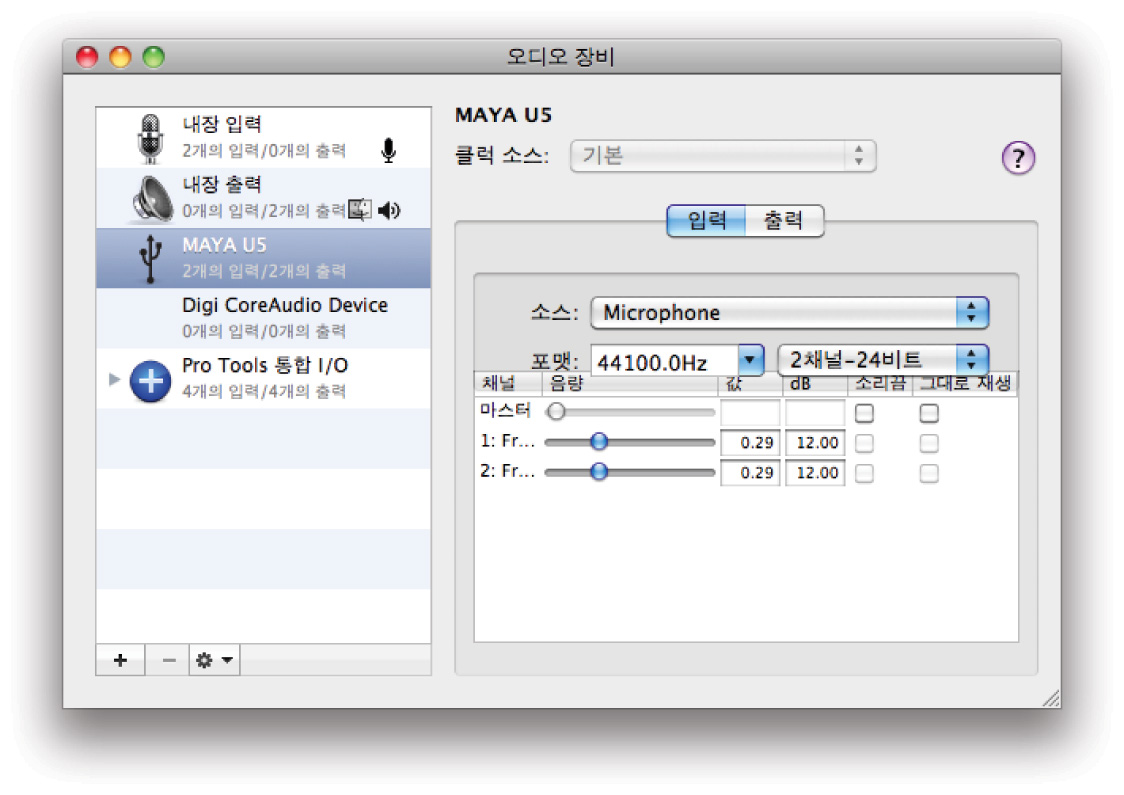Click the 그대로 재생 column header
This screenshot has height=795, width=1124.
point(965,384)
